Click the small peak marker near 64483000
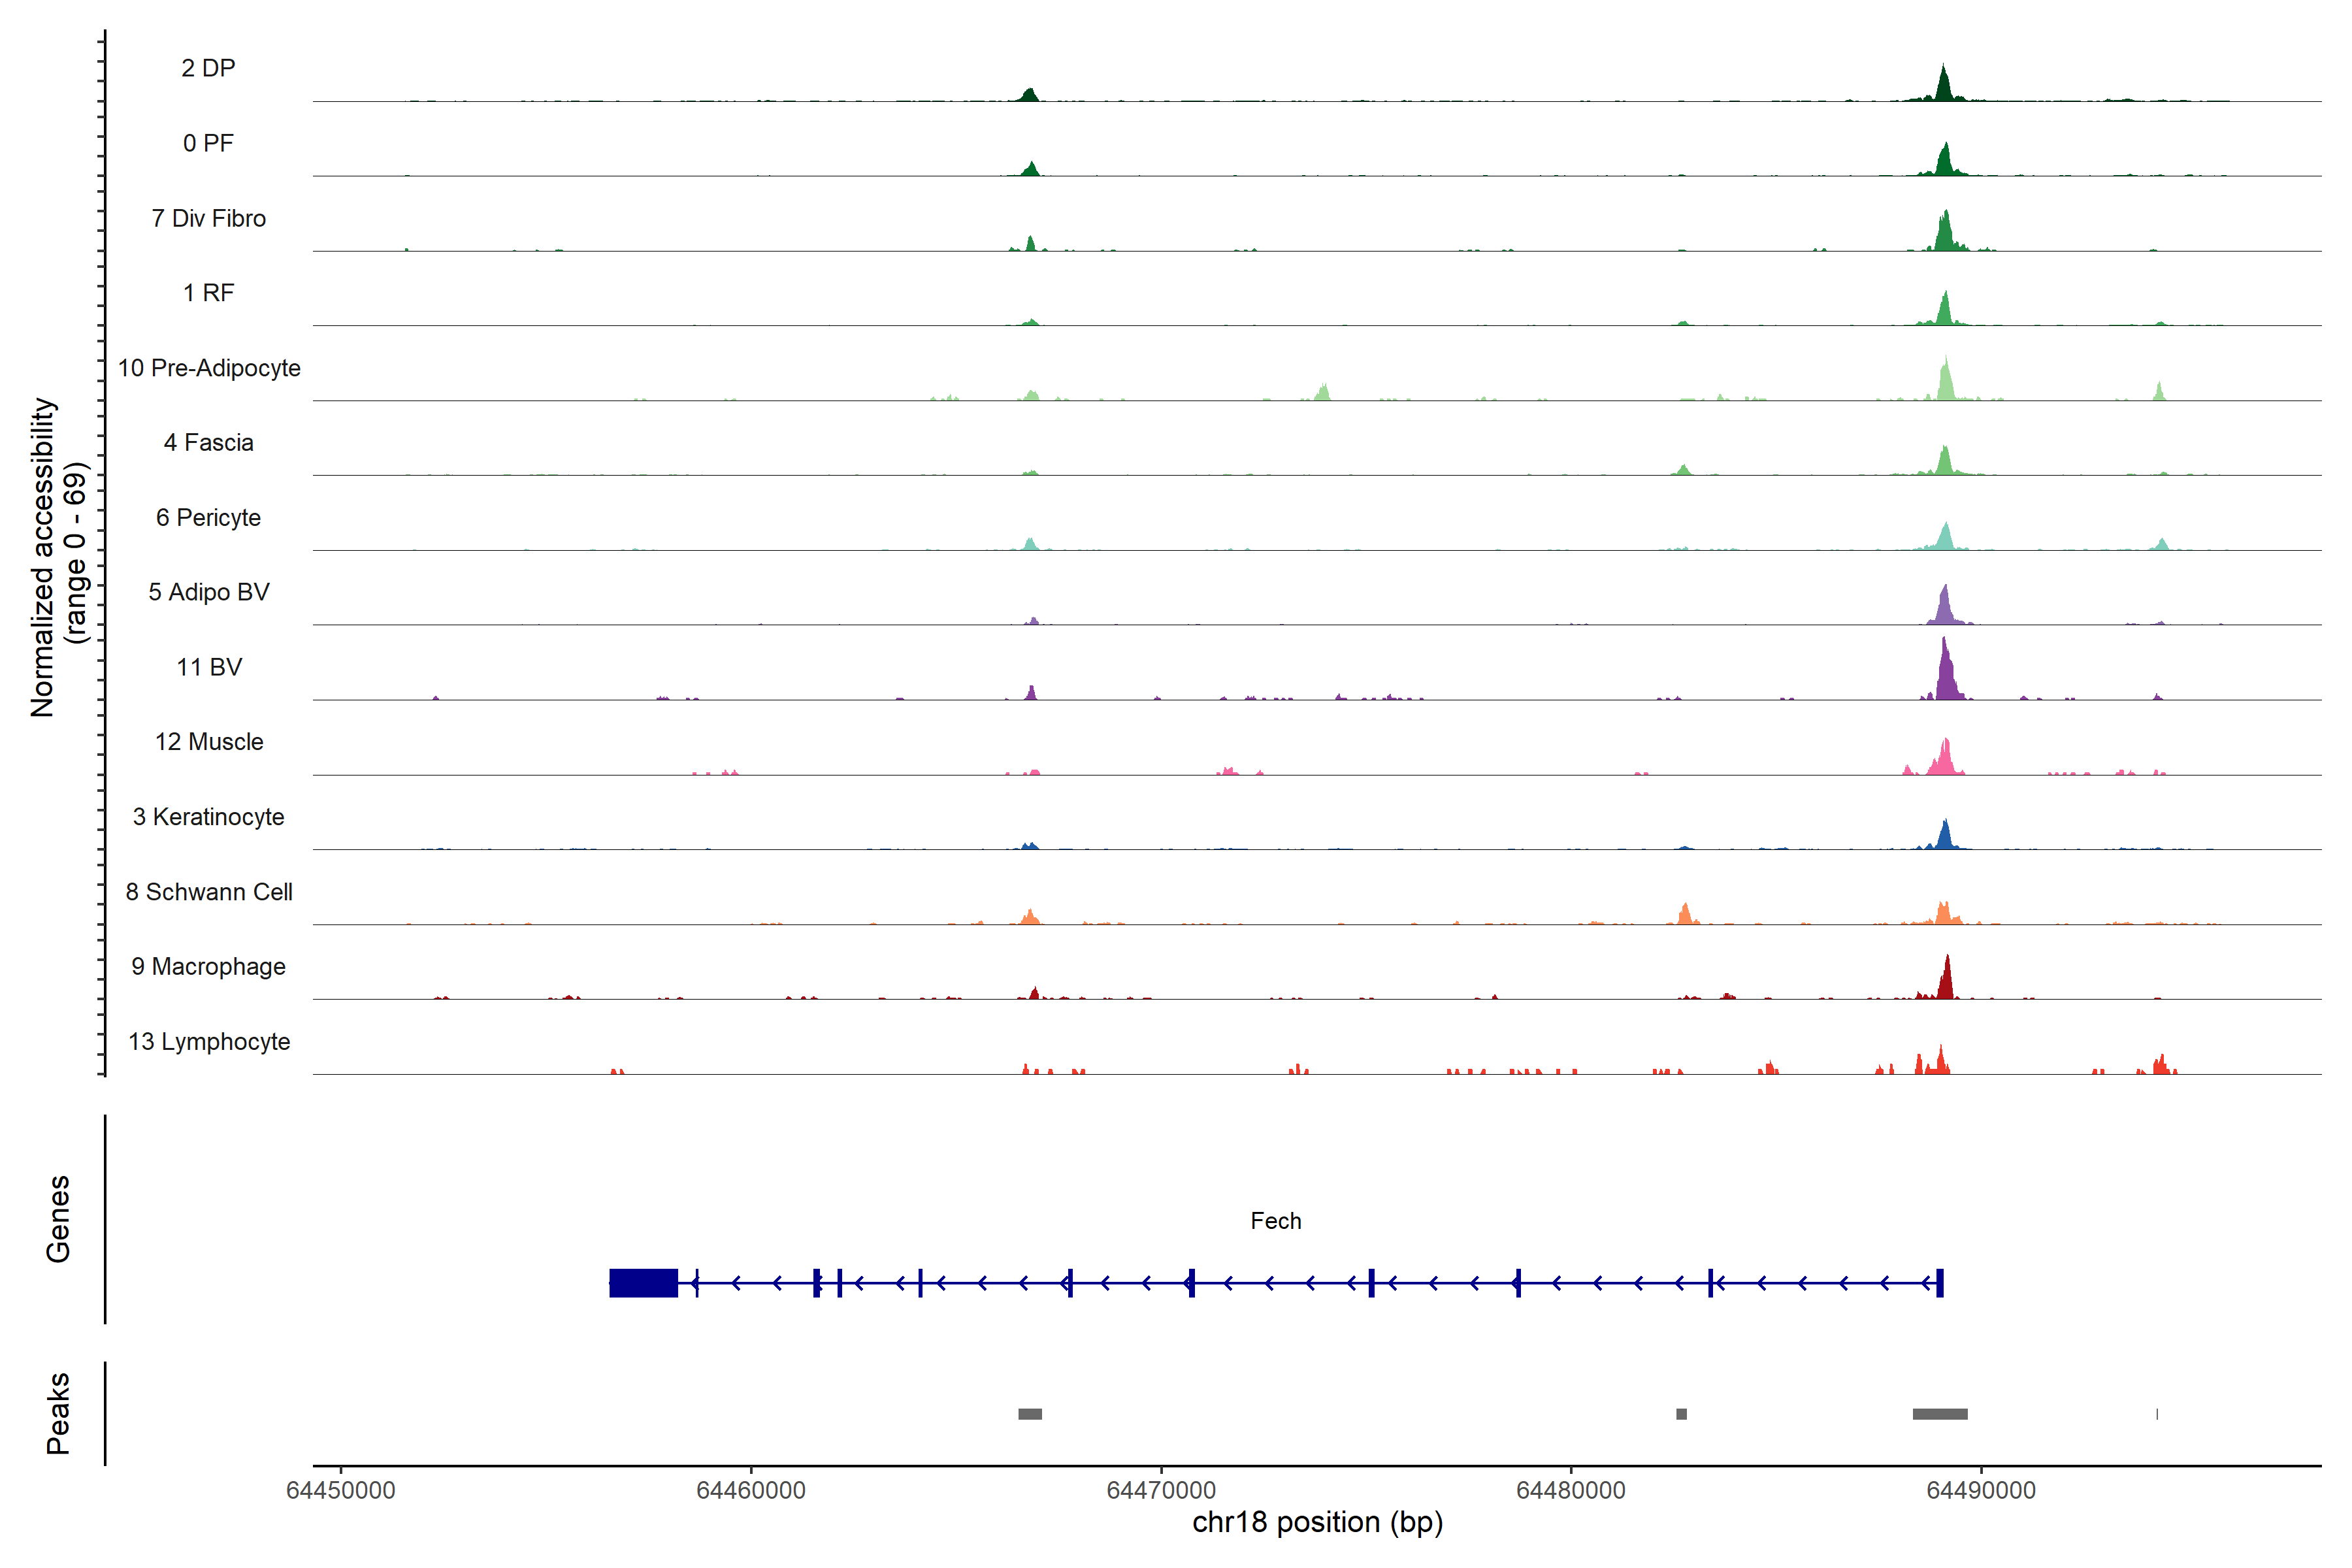This screenshot has height=1568, width=2352. pyautogui.click(x=1681, y=1414)
